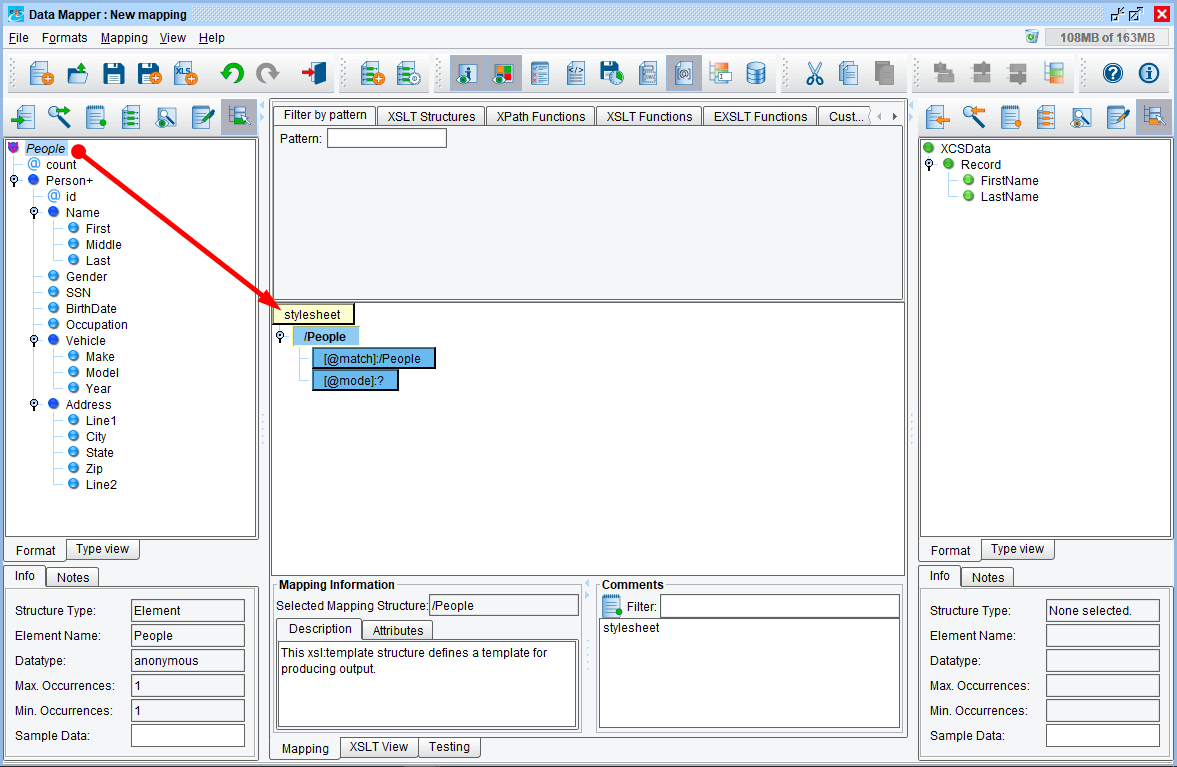Click the floppy-with-clock save icon

(x=612, y=74)
